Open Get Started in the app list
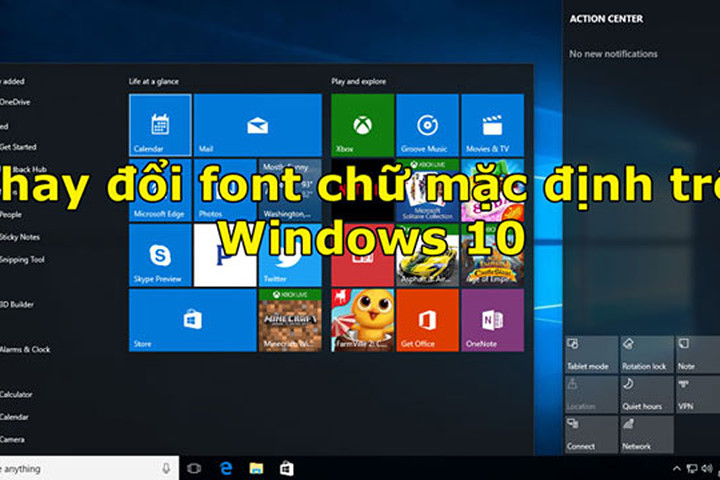The width and height of the screenshot is (720, 480). pos(18,147)
